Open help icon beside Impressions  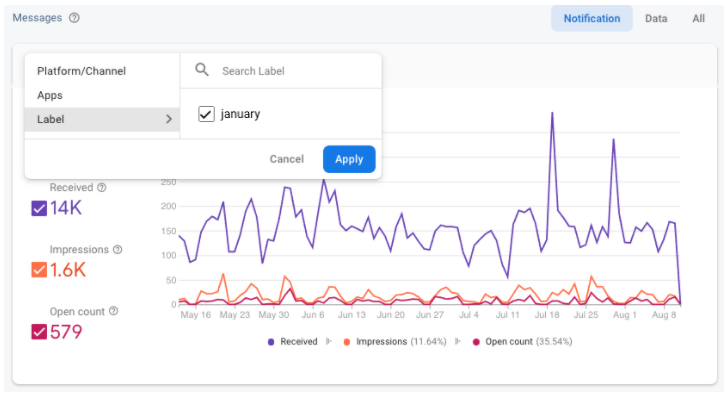117,250
